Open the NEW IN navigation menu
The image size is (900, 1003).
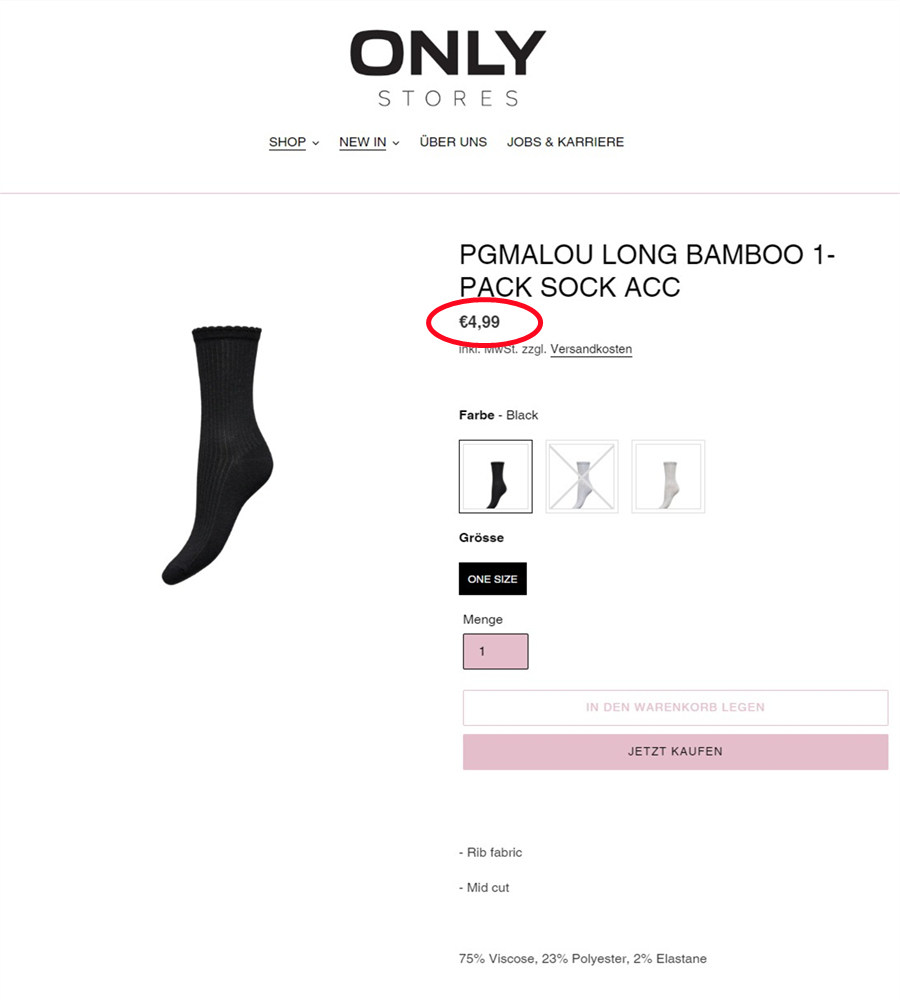tap(362, 142)
